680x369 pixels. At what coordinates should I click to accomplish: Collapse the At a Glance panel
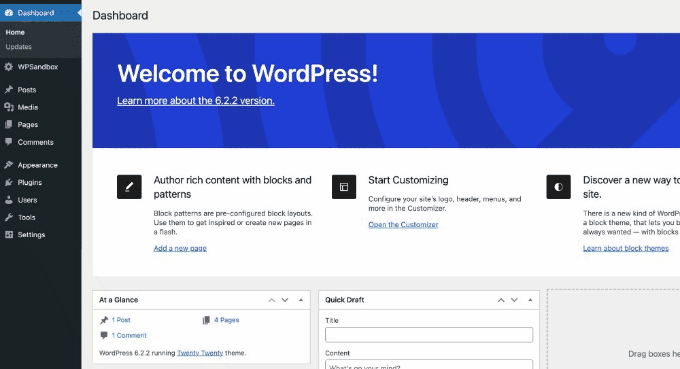pyautogui.click(x=301, y=300)
